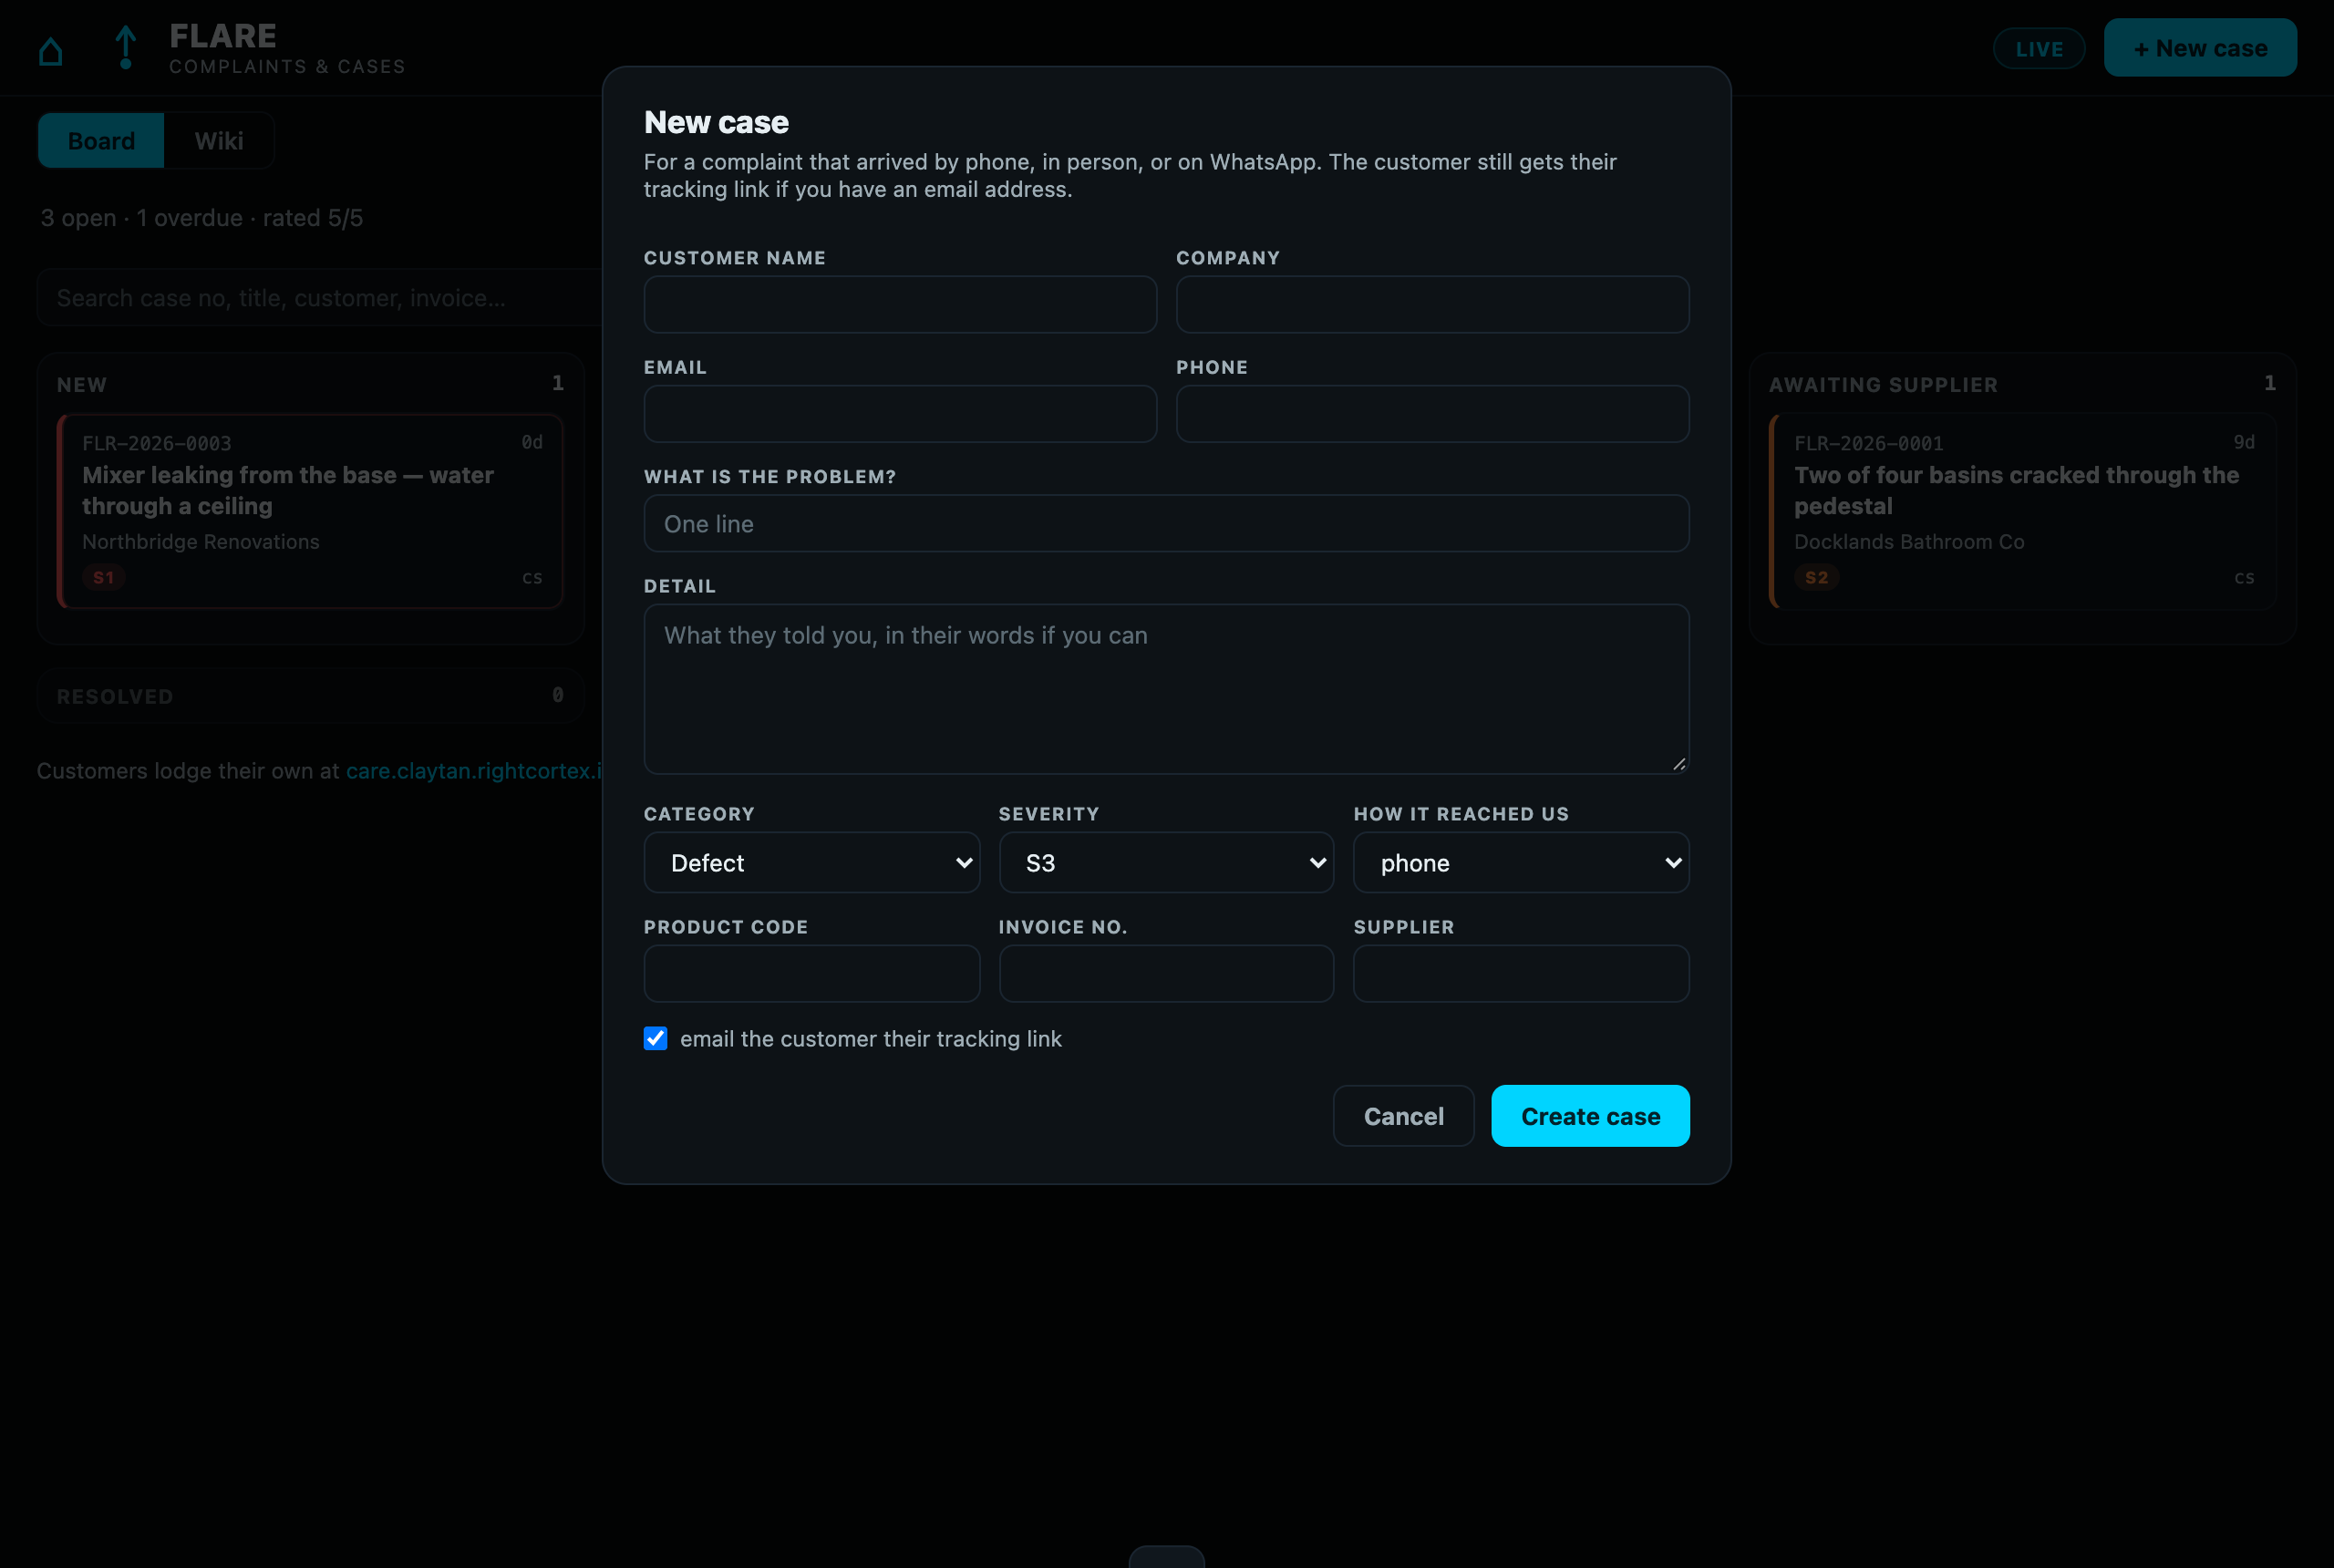Click into the Detail text area

(x=1166, y=689)
